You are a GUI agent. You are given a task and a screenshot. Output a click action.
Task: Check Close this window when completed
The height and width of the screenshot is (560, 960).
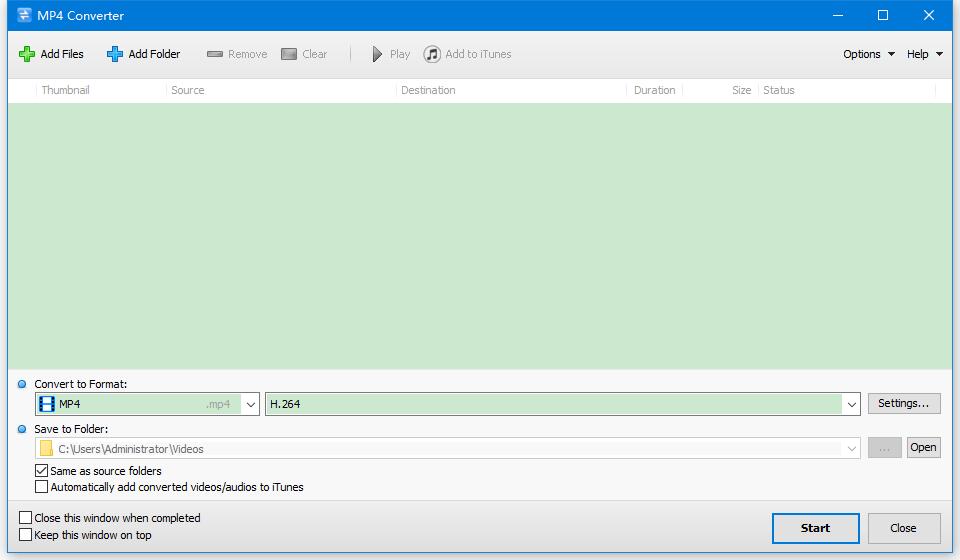(25, 518)
